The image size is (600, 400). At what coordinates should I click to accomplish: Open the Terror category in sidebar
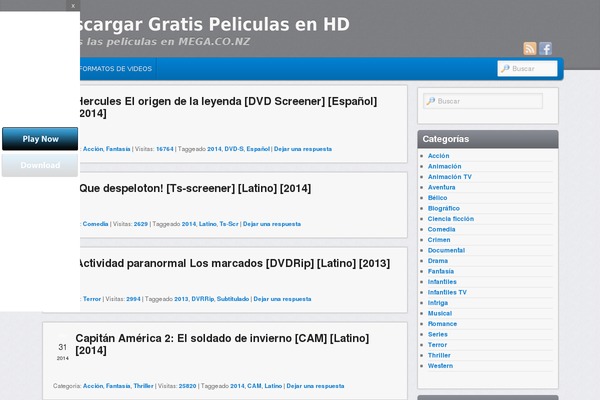point(437,345)
